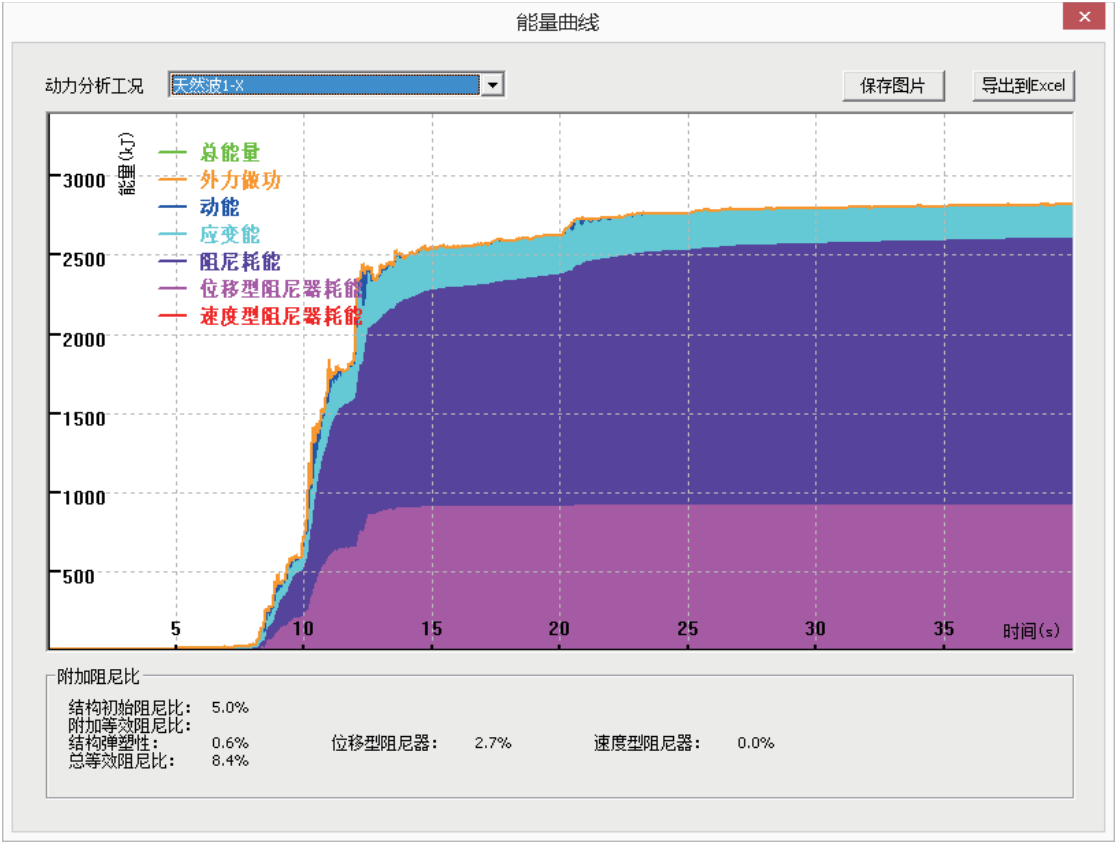
Task: Click the red 速度型阻尼器耗能 legend label
Action: [x=280, y=317]
